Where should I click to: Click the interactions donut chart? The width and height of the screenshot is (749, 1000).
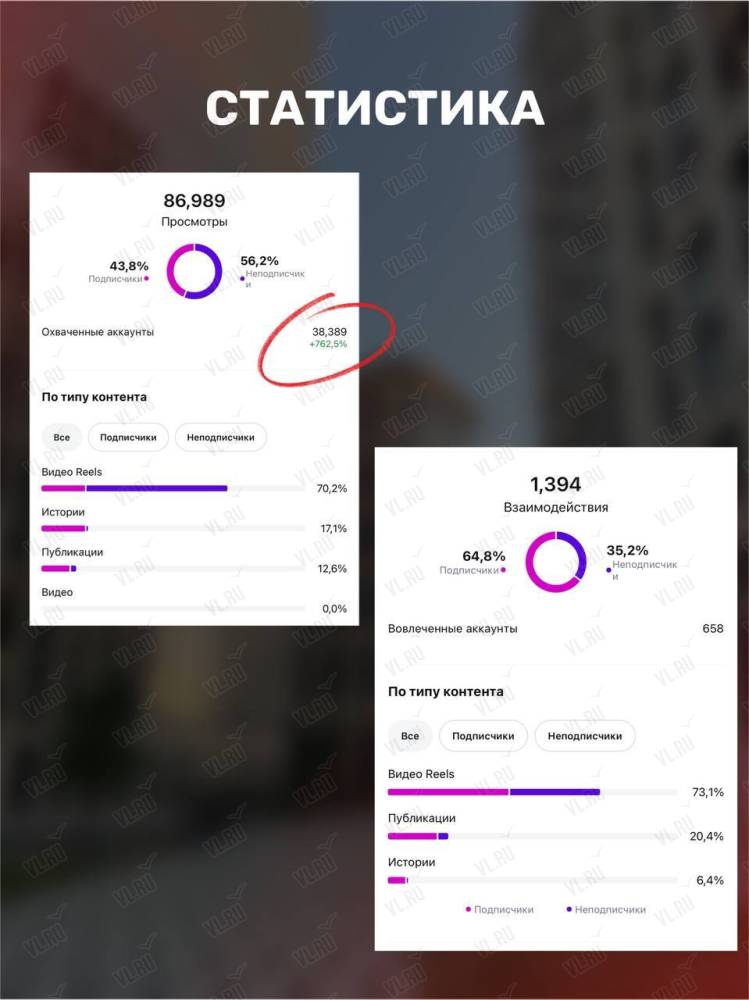pos(555,562)
